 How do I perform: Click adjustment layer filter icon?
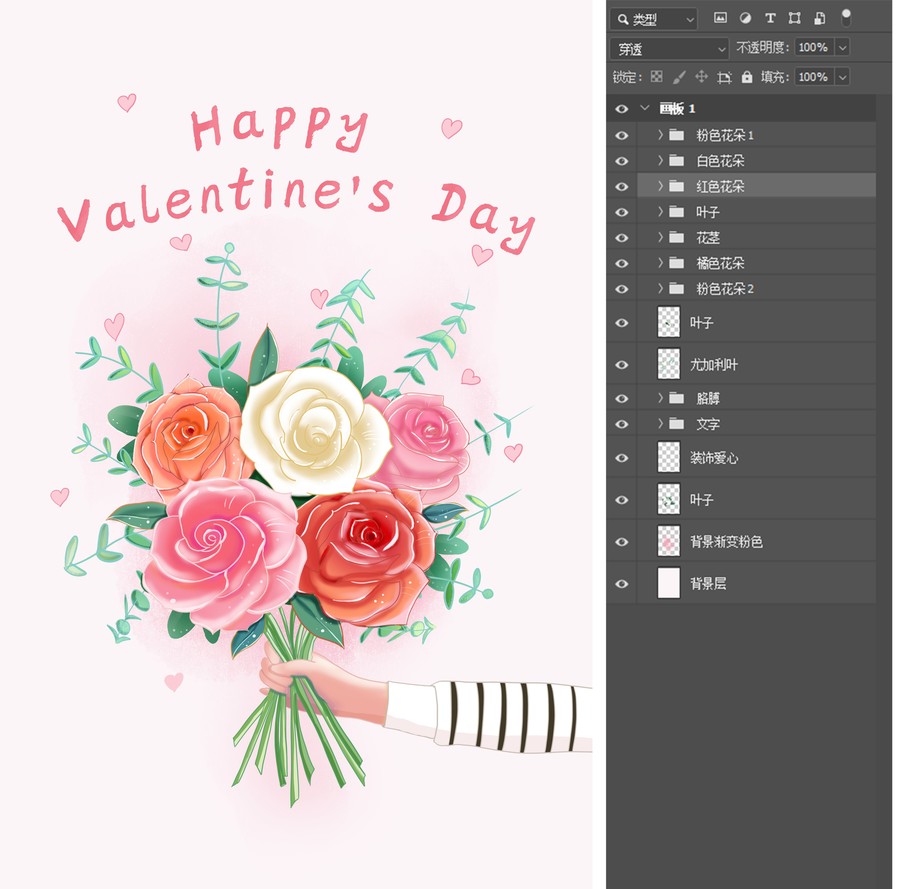point(745,18)
